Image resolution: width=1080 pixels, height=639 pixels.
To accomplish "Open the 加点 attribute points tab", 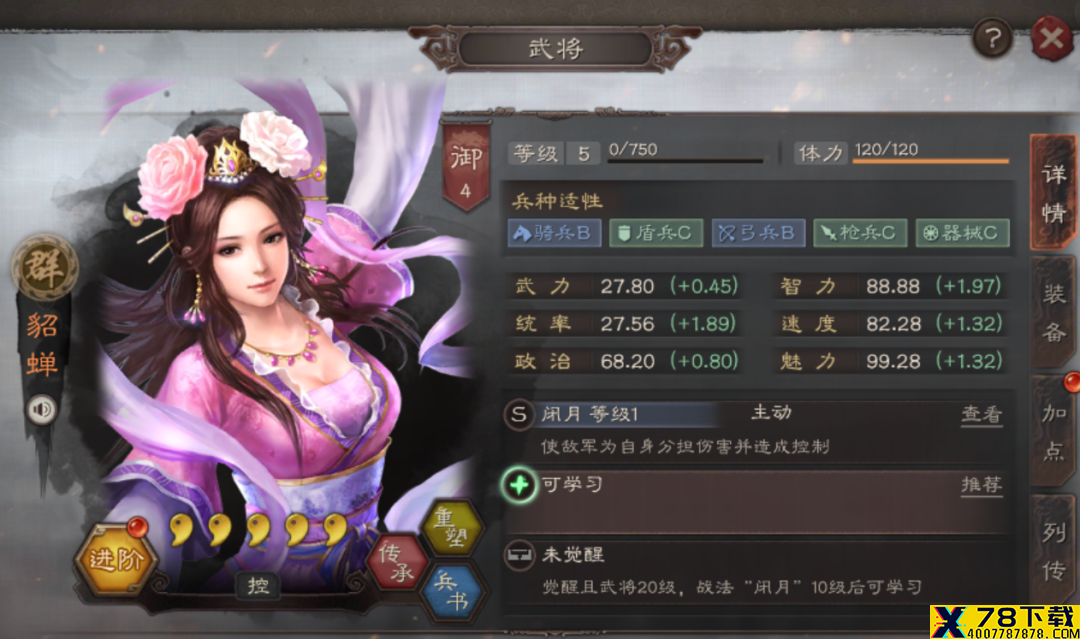I will pos(1054,431).
